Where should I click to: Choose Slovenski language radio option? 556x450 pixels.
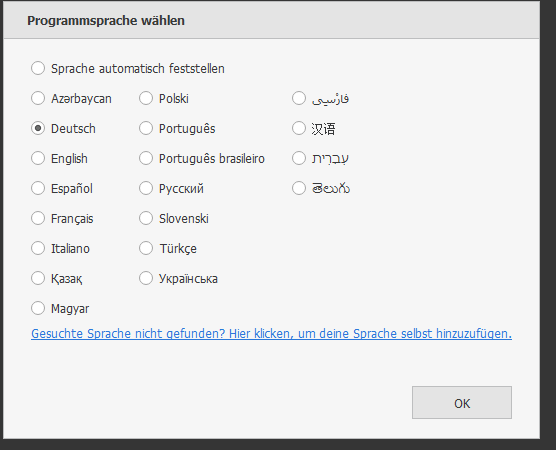(x=146, y=218)
